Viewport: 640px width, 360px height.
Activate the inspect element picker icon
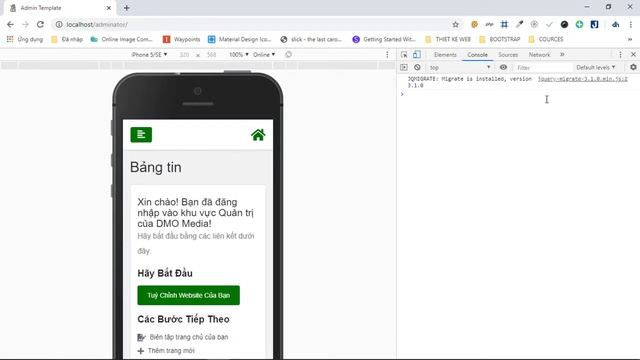click(x=404, y=54)
